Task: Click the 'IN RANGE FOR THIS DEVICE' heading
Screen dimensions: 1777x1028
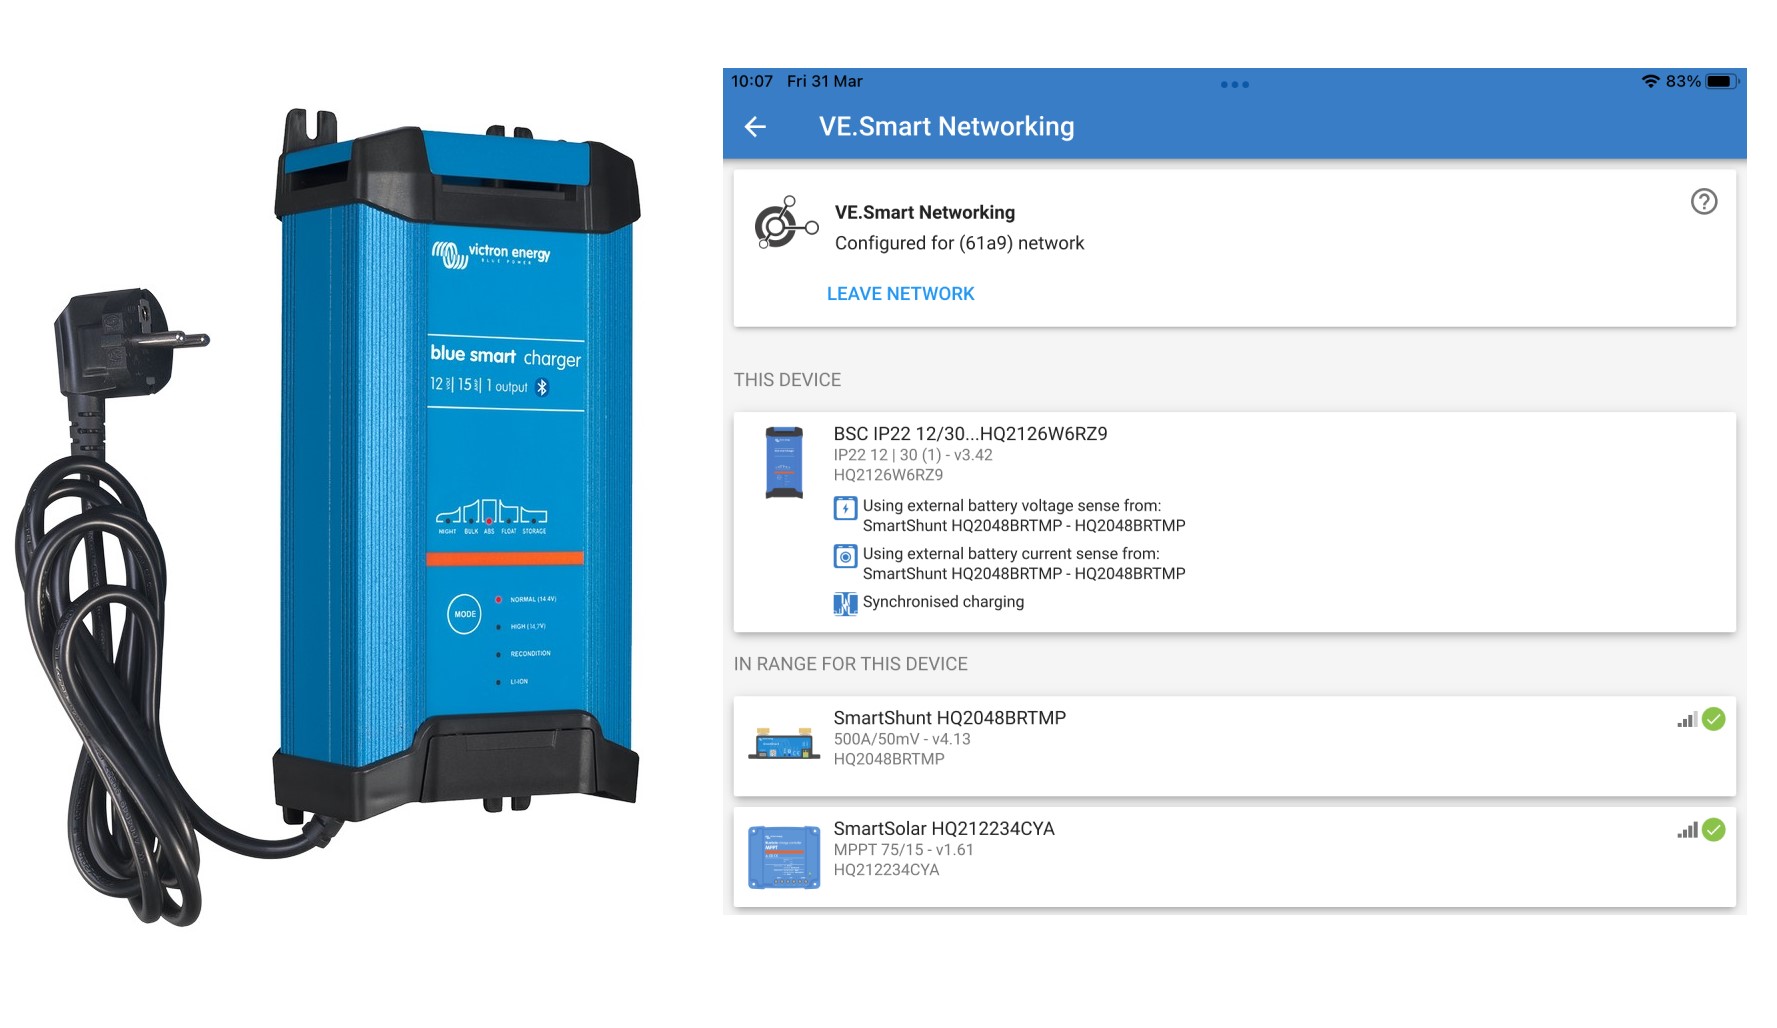Action: pyautogui.click(x=851, y=664)
